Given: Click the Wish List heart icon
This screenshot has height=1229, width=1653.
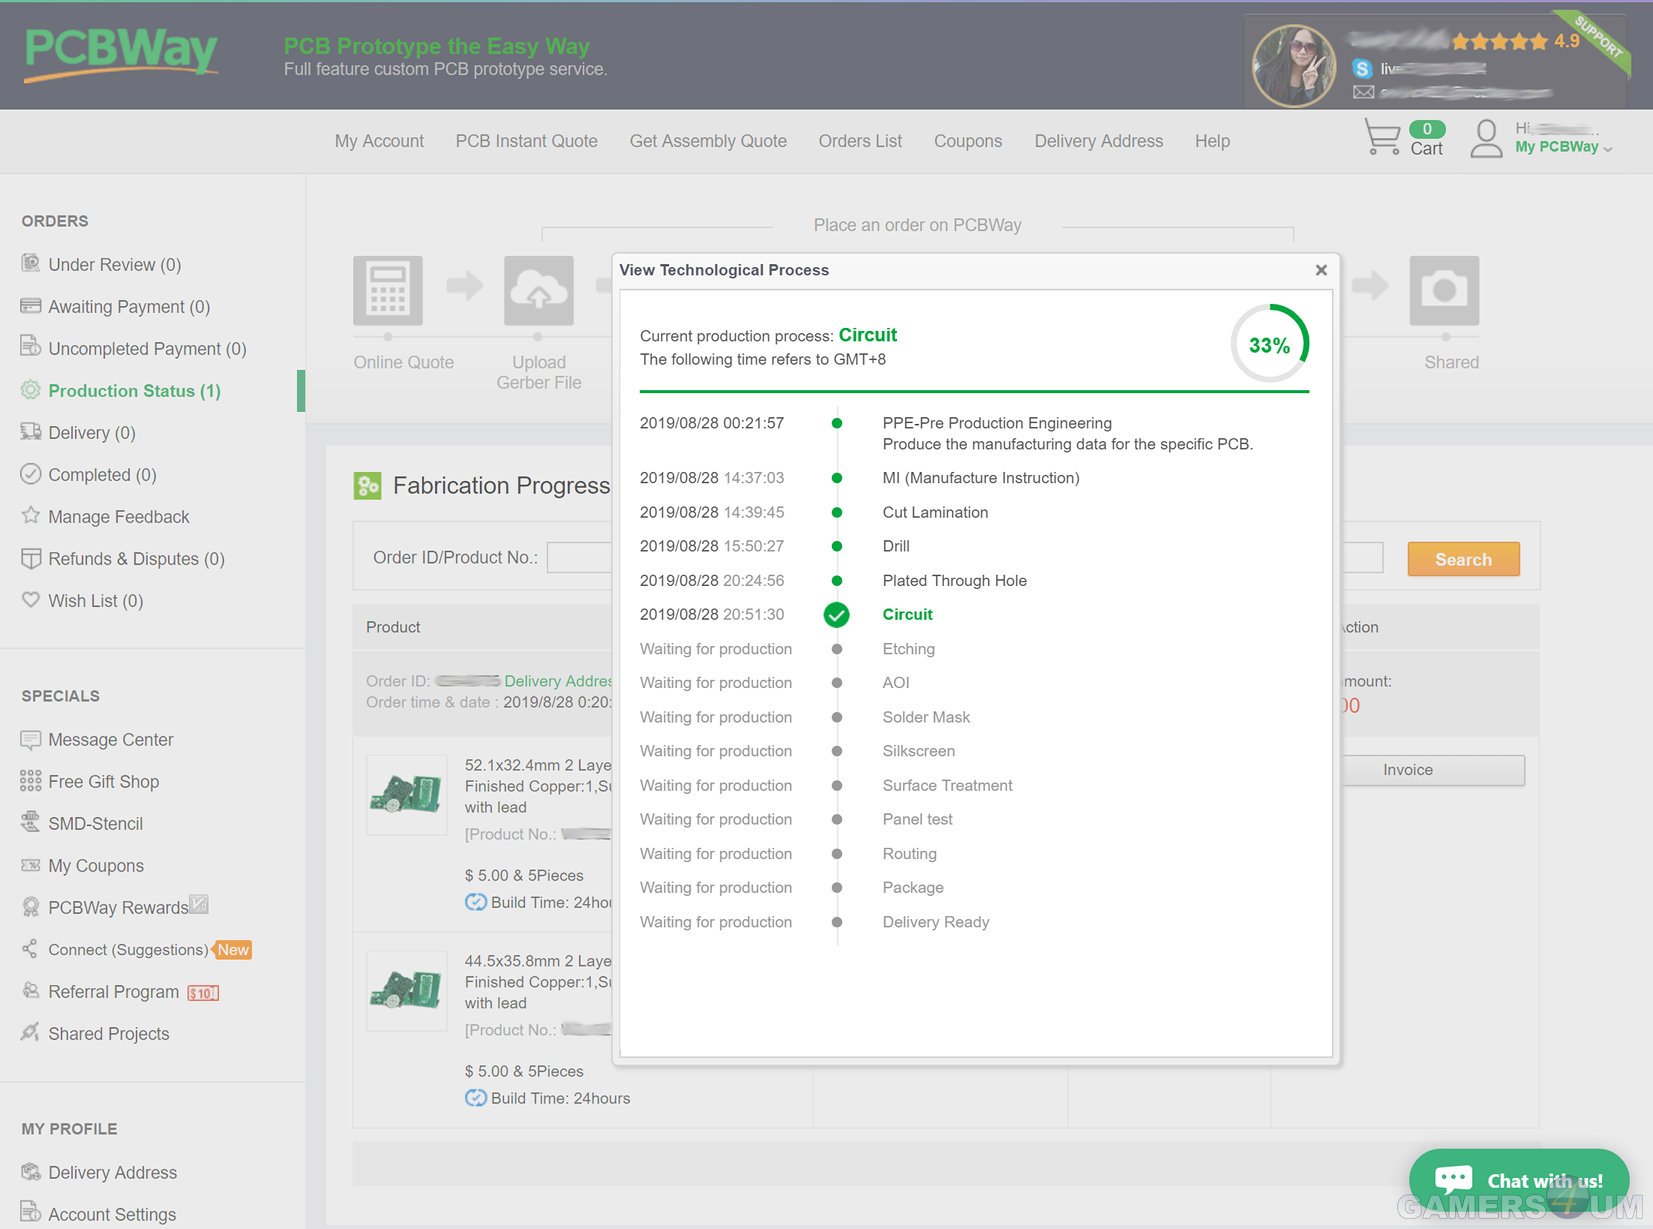Looking at the screenshot, I should pyautogui.click(x=31, y=599).
